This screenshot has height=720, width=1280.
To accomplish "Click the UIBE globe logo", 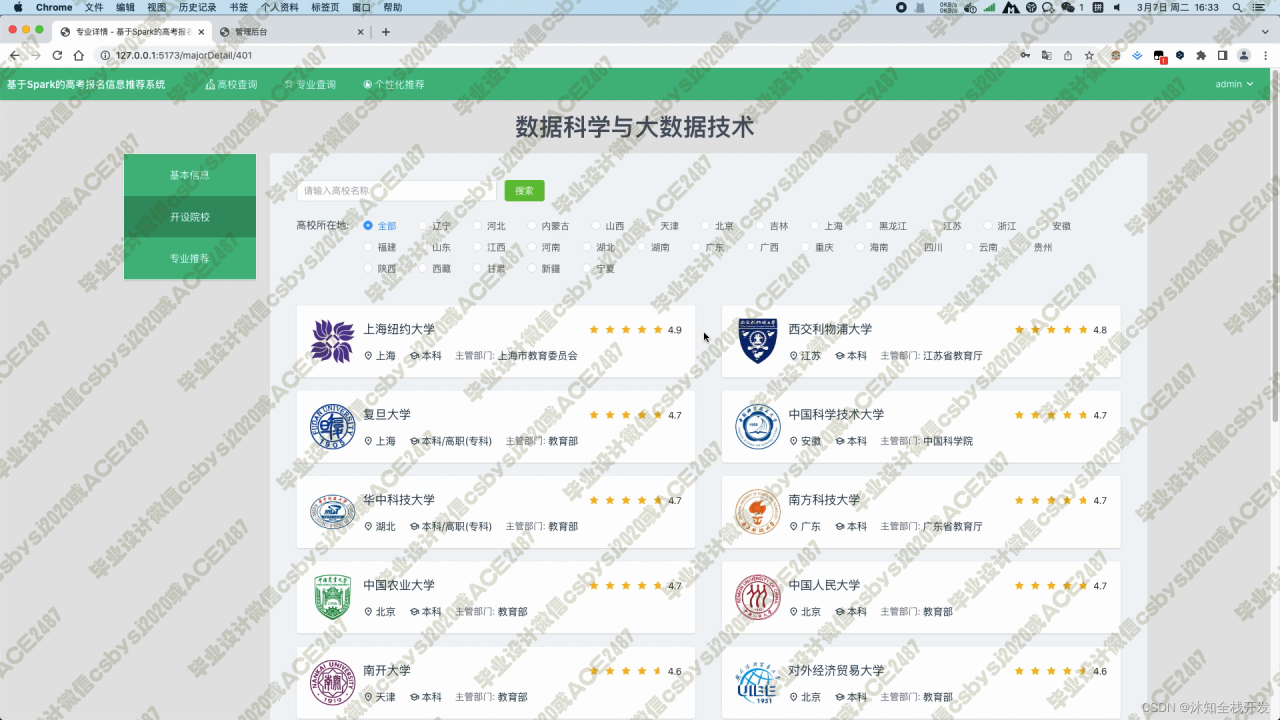I will (x=757, y=683).
